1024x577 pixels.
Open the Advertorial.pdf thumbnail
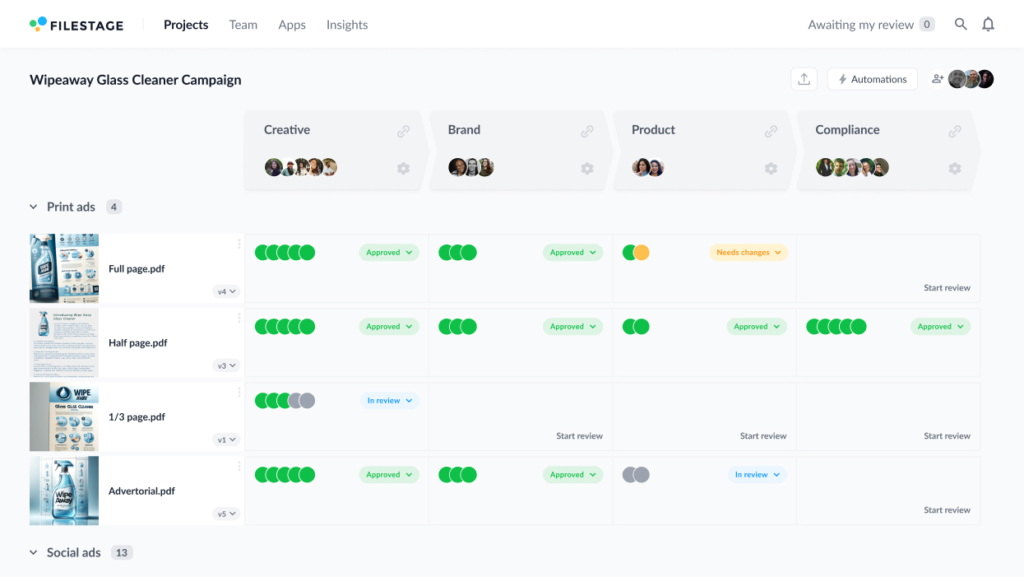click(64, 491)
